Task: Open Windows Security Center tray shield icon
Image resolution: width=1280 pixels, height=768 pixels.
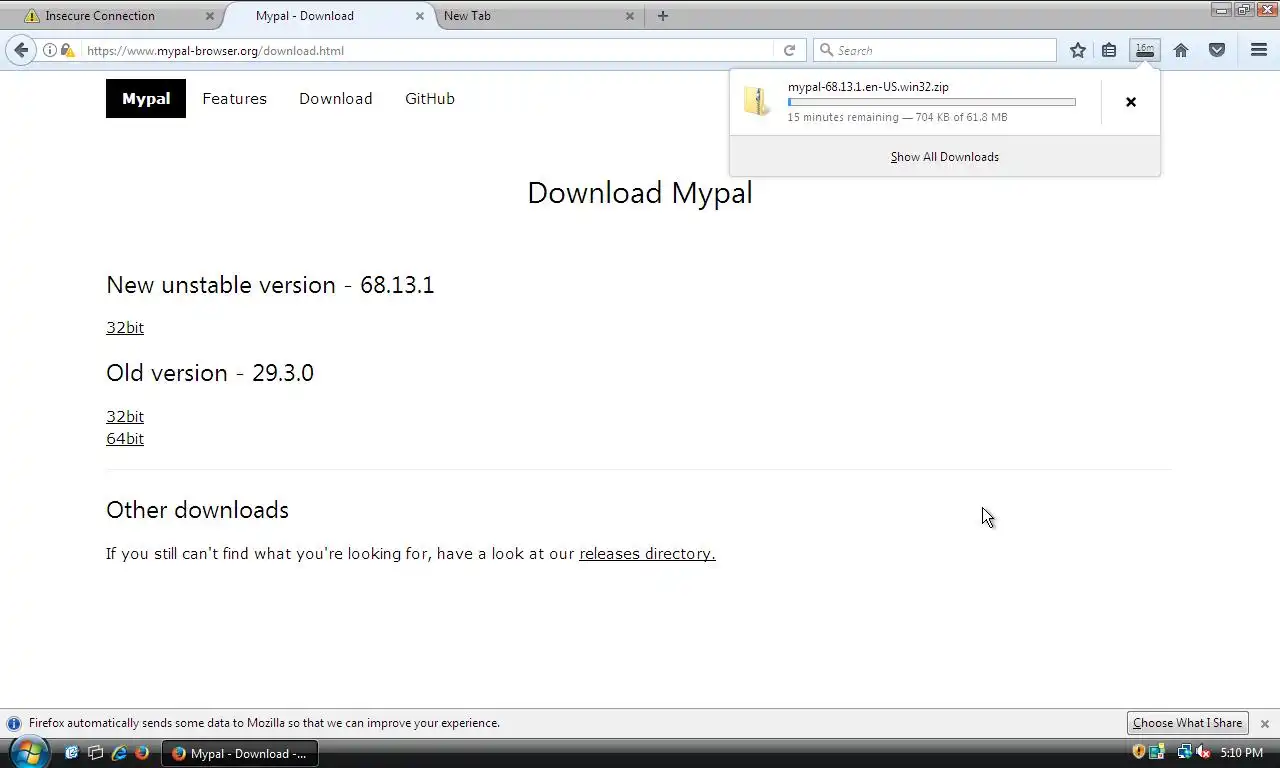Action: coord(1139,752)
